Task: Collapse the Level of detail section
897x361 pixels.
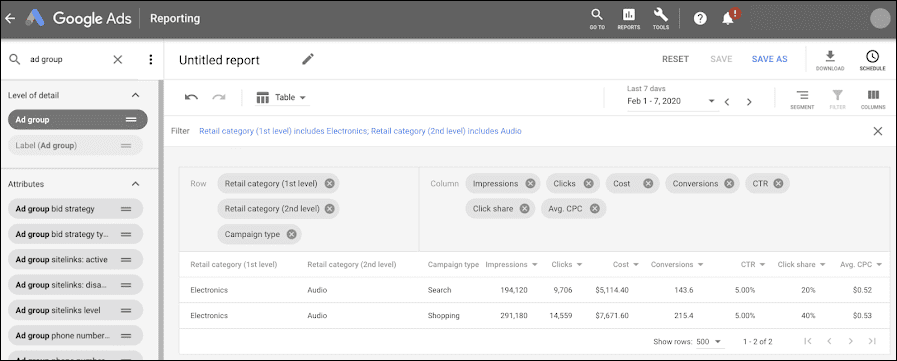Action: (x=135, y=96)
